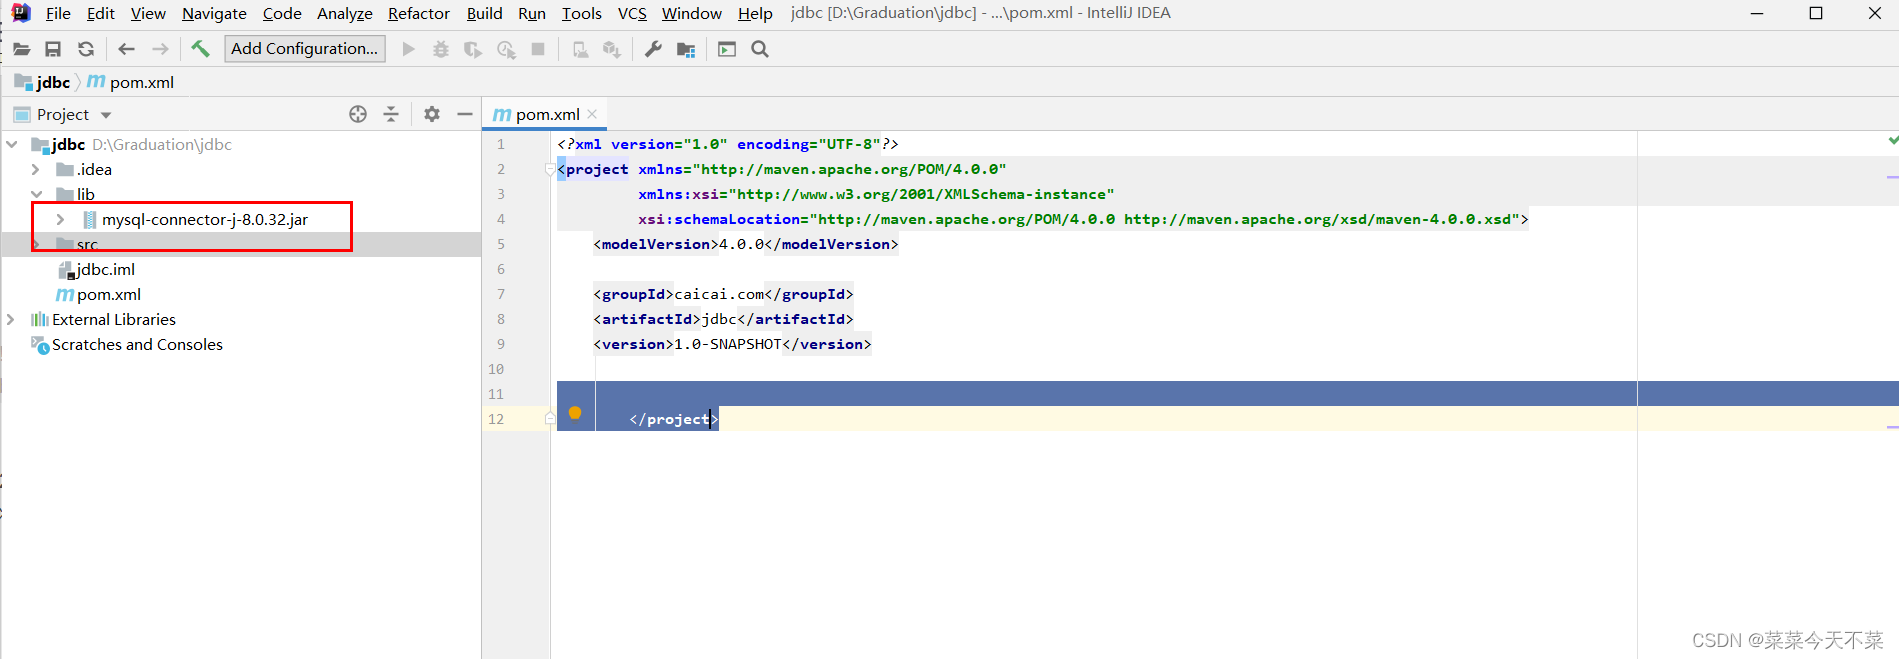Open the Analyze menu
The height and width of the screenshot is (659, 1899).
click(344, 13)
